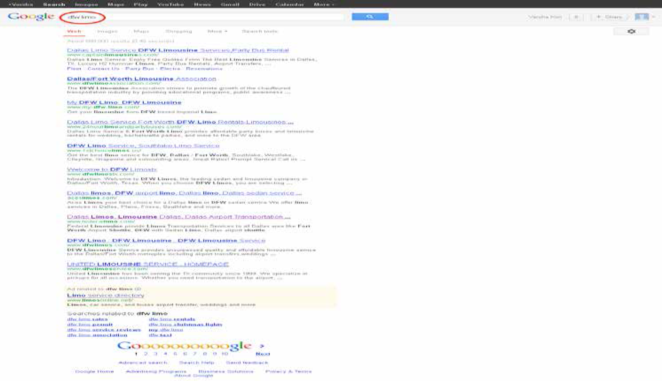This screenshot has width=662, height=381.
Task: Expand the More dropdown under search bar
Action: tap(217, 31)
